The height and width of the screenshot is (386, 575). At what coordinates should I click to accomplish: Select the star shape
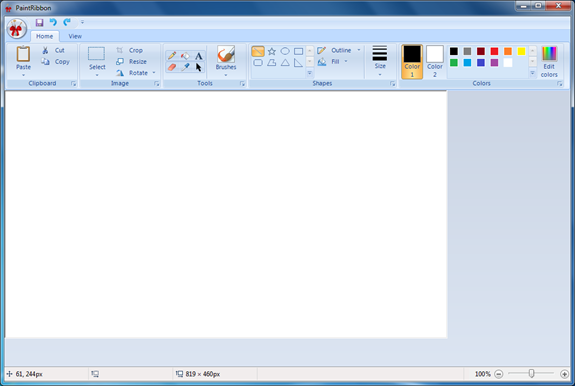tap(271, 51)
